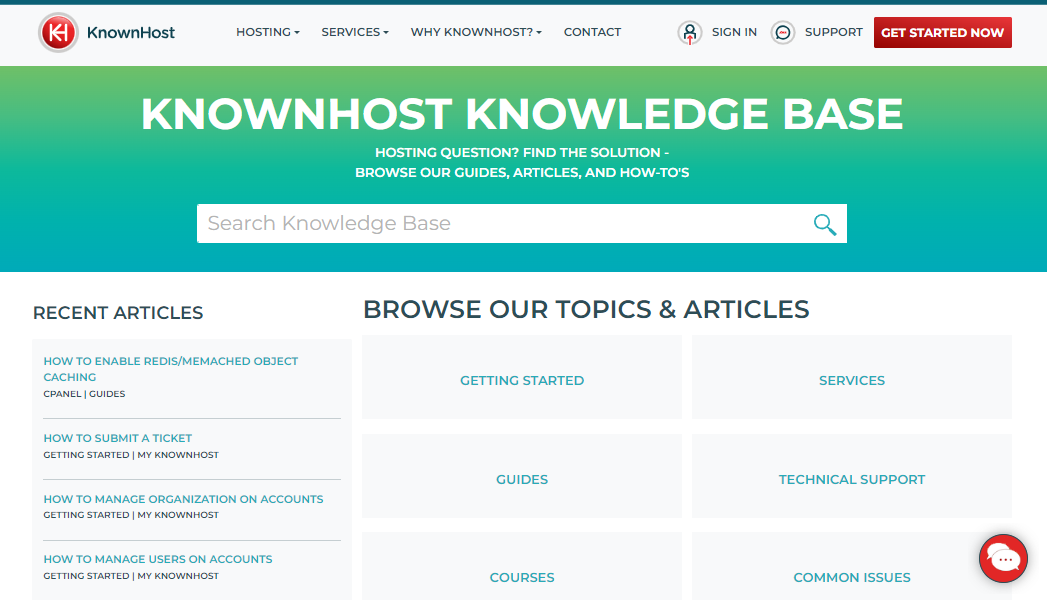This screenshot has width=1047, height=600.
Task: Open How to Enable Redis/Memached Object Caching article
Action: [170, 369]
